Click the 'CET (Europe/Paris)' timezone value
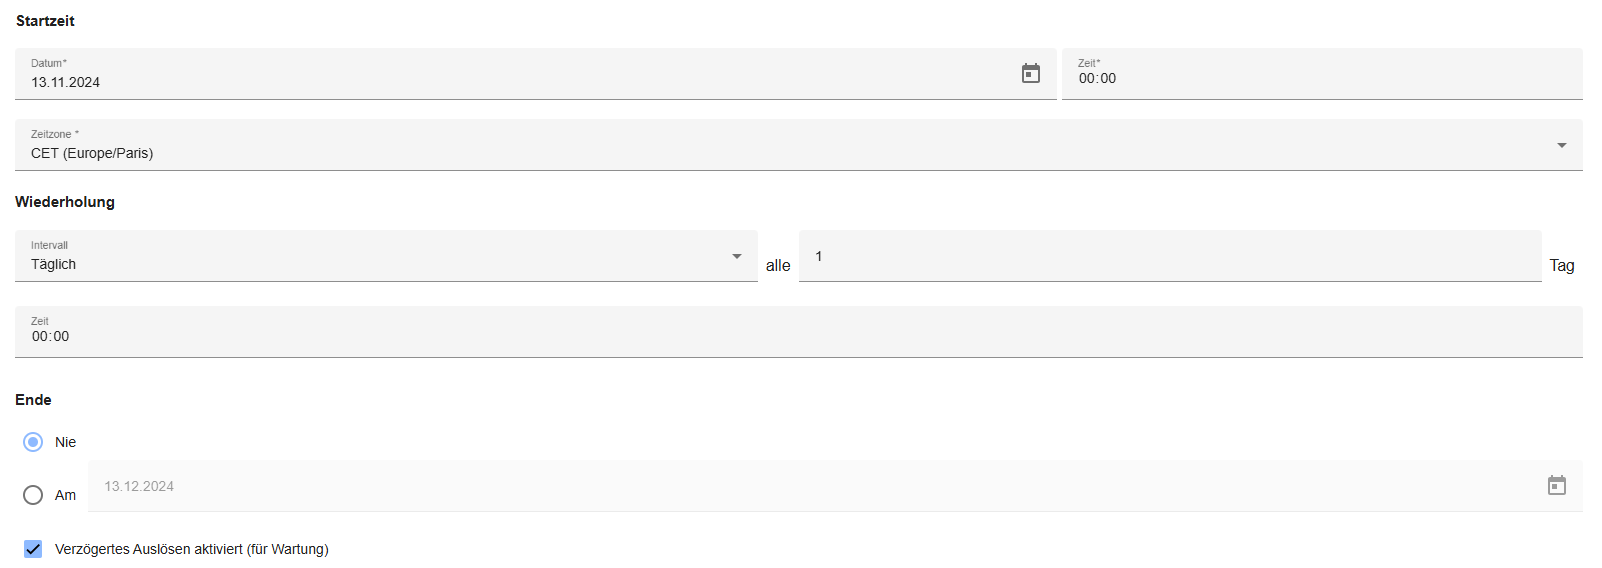Screen dimensions: 1602x568 [x=92, y=154]
